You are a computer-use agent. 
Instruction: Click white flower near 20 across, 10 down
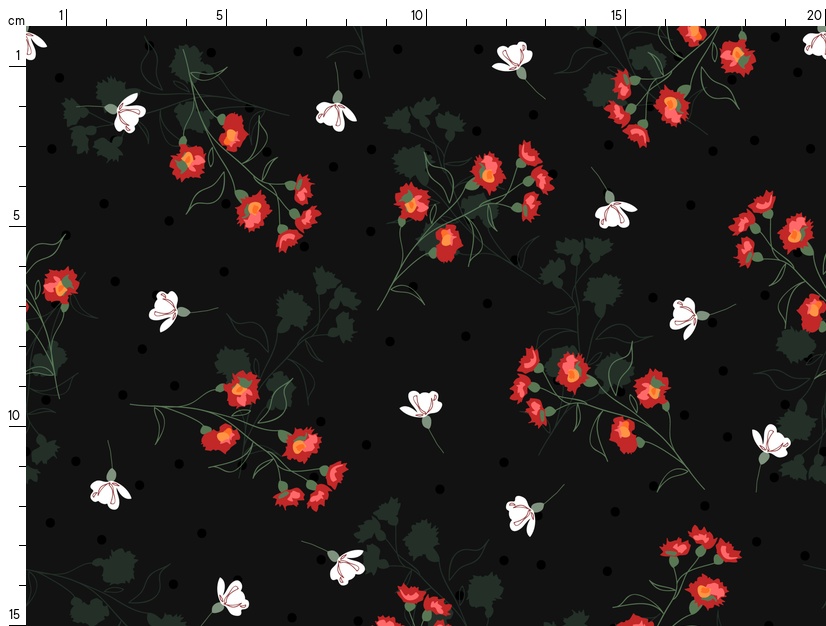(x=770, y=441)
